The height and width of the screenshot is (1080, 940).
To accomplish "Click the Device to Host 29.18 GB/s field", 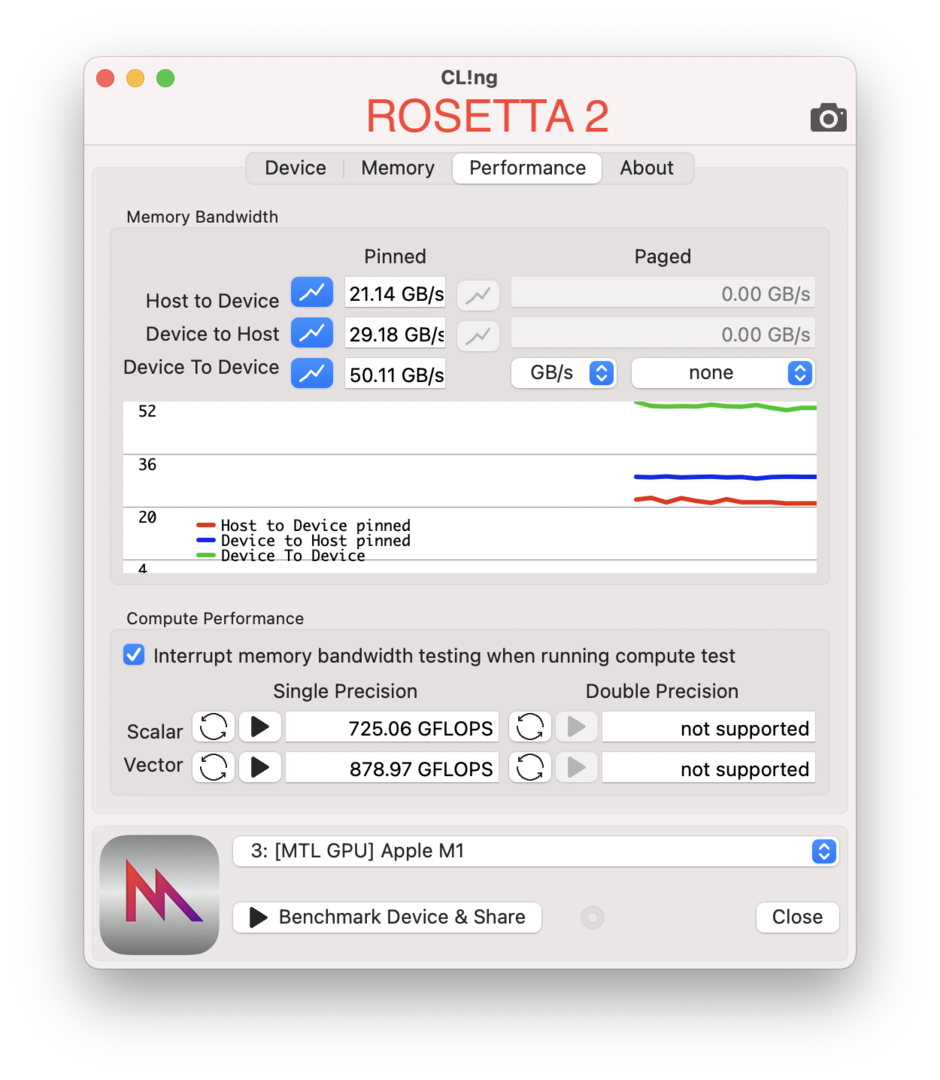I will 395,334.
